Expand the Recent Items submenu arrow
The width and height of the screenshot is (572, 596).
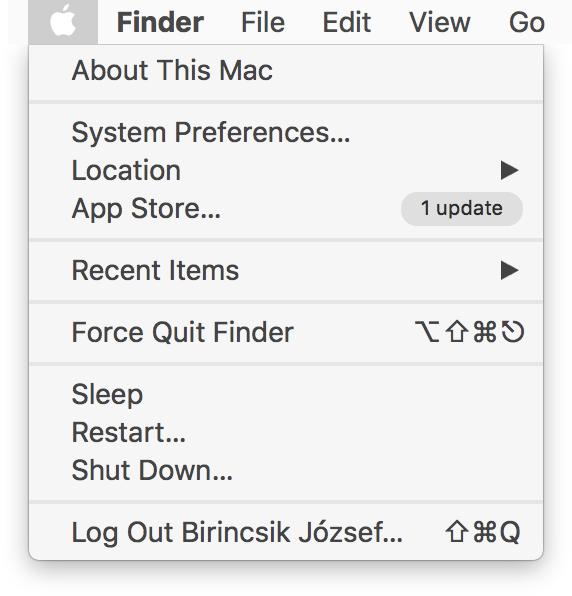pyautogui.click(x=510, y=270)
